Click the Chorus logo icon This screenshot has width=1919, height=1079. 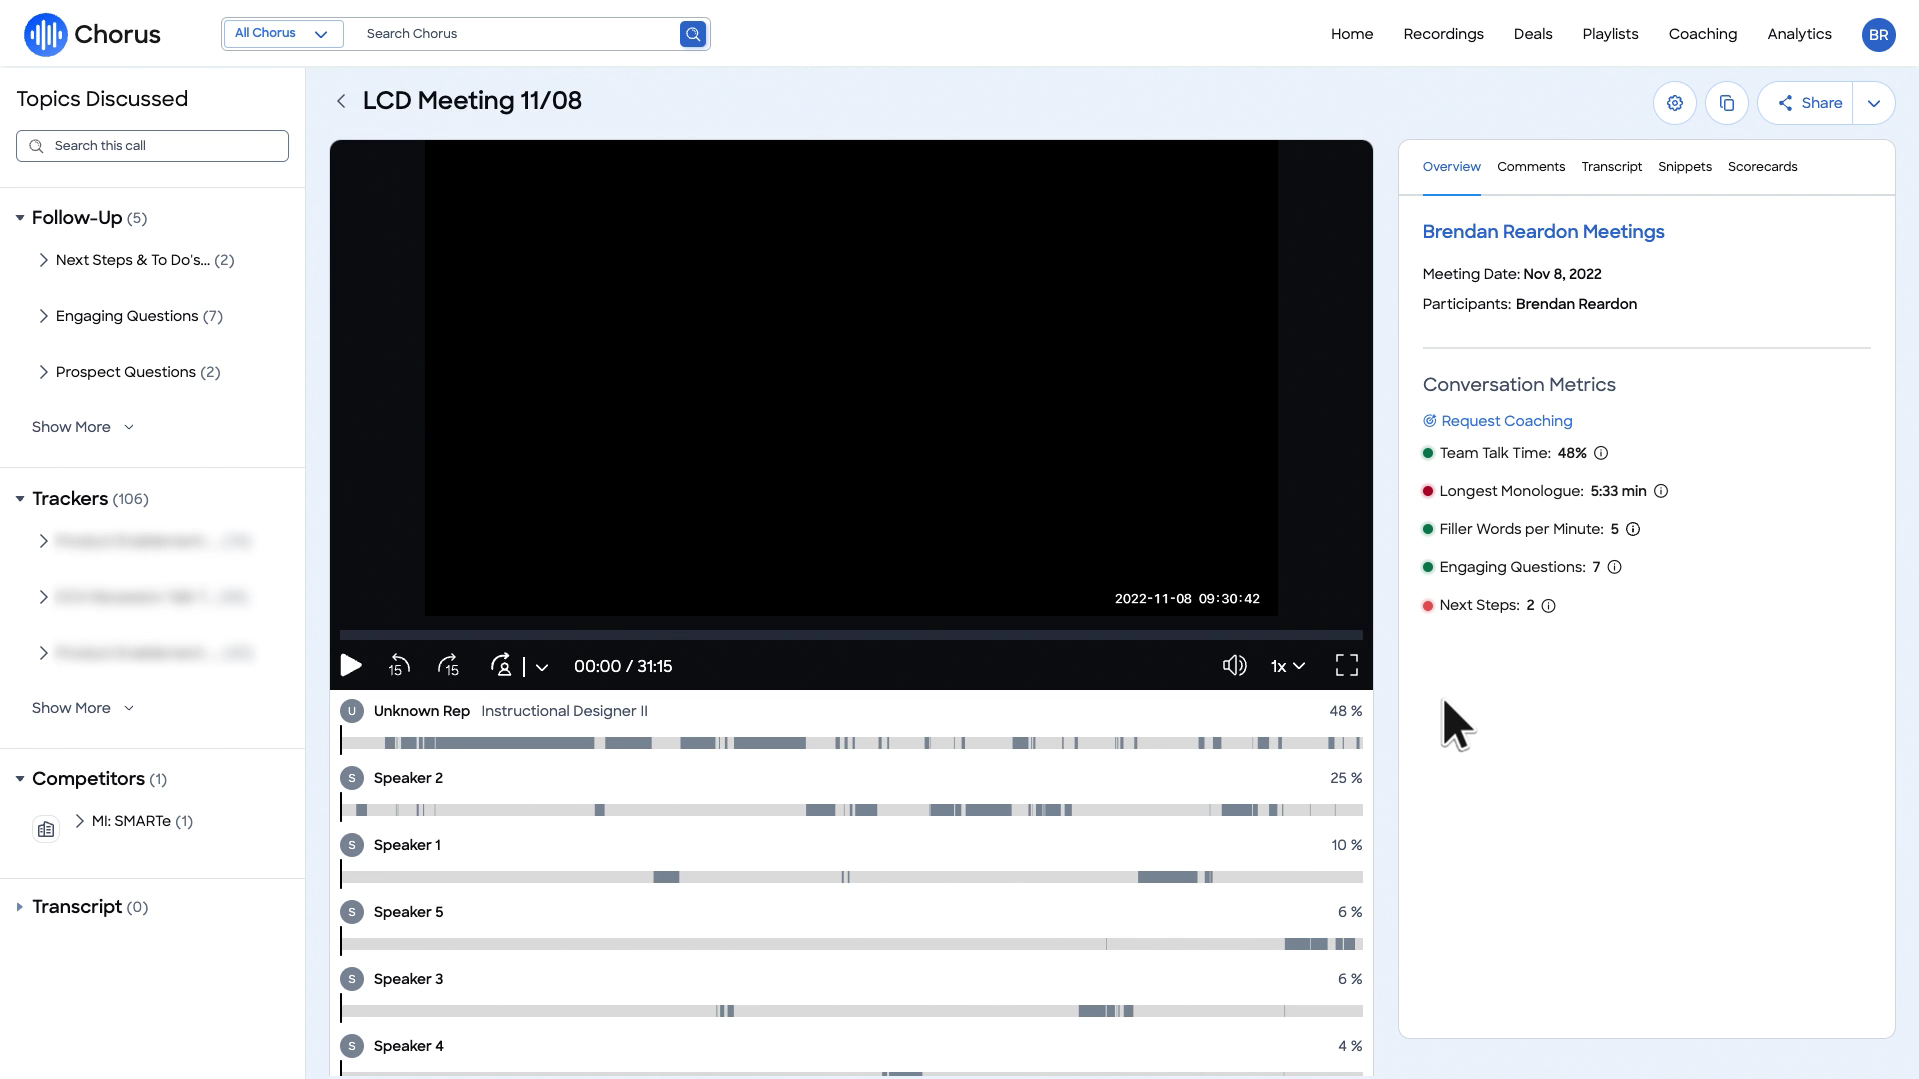[45, 34]
